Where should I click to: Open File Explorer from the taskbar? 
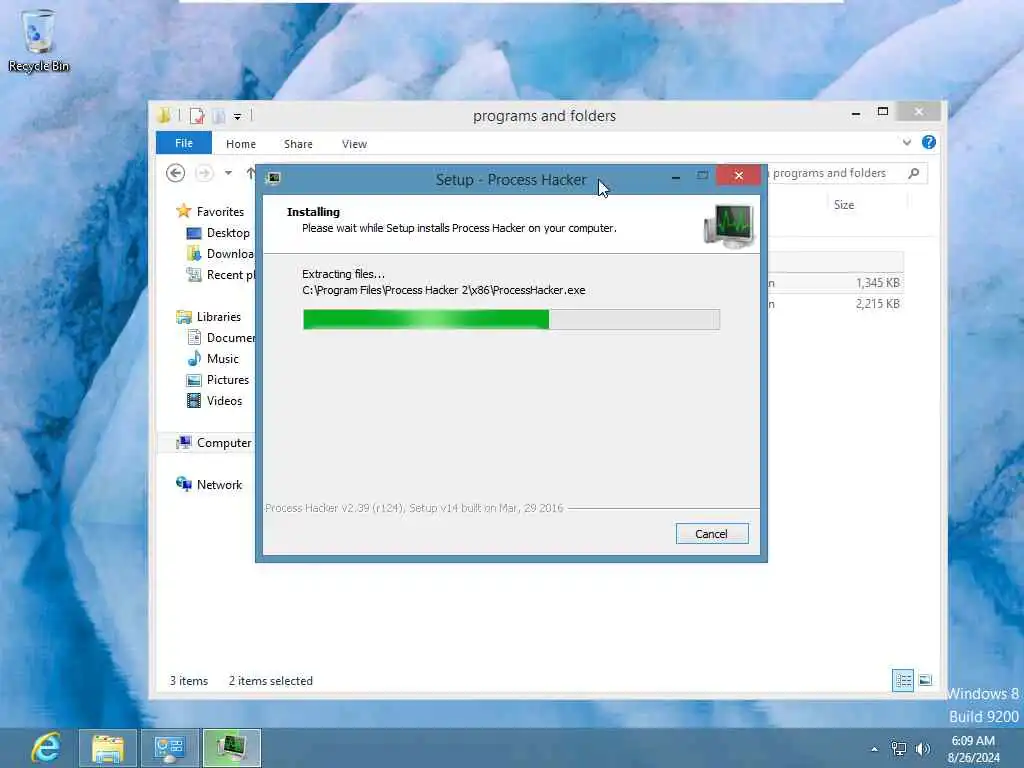pyautogui.click(x=108, y=748)
